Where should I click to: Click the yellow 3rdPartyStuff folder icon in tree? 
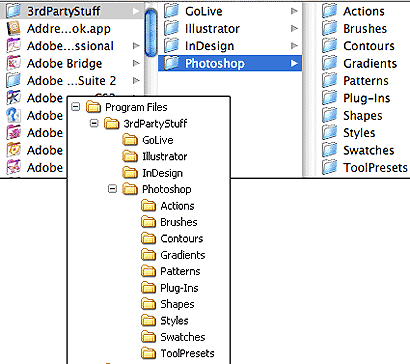coord(112,123)
